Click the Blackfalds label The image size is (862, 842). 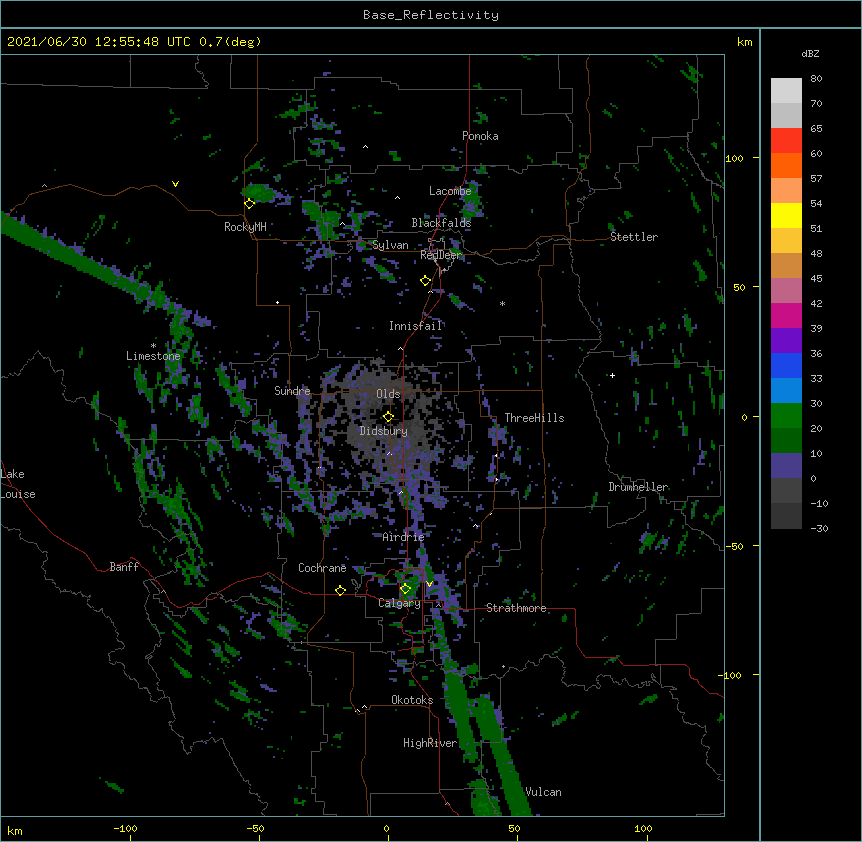pos(441,223)
